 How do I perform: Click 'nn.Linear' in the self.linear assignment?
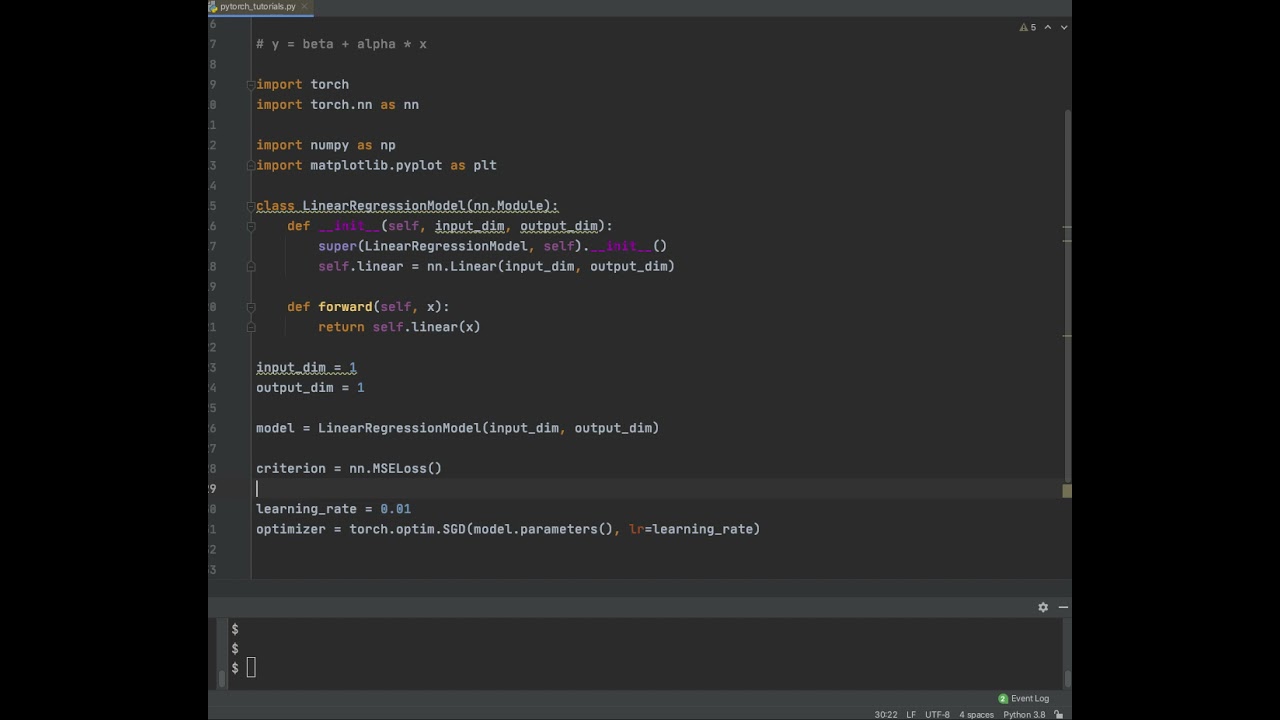[x=462, y=266]
